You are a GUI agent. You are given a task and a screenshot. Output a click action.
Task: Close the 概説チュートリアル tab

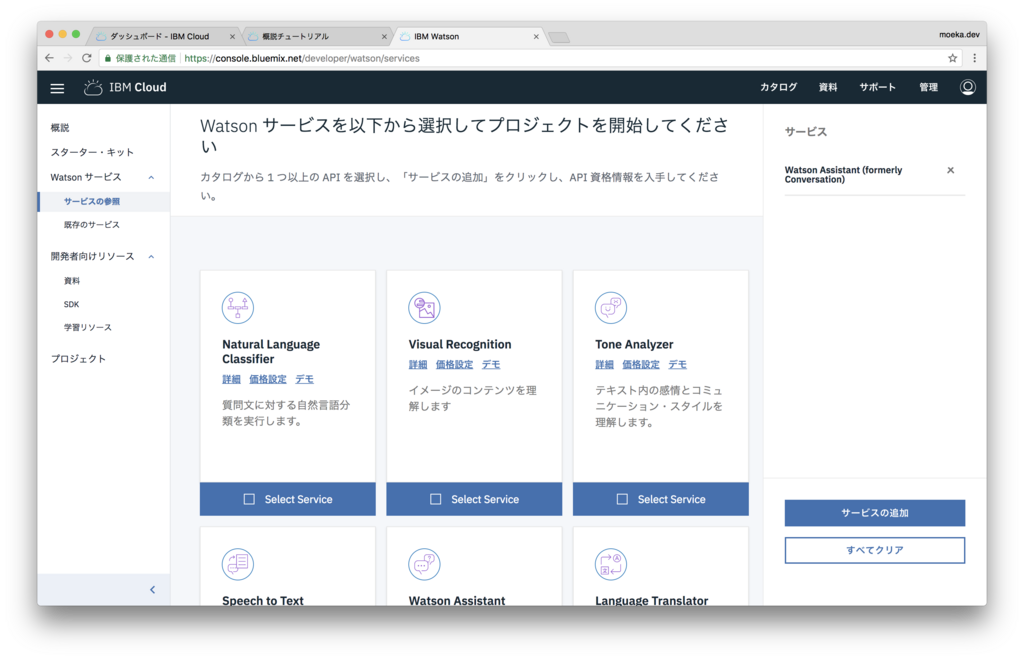pos(384,37)
